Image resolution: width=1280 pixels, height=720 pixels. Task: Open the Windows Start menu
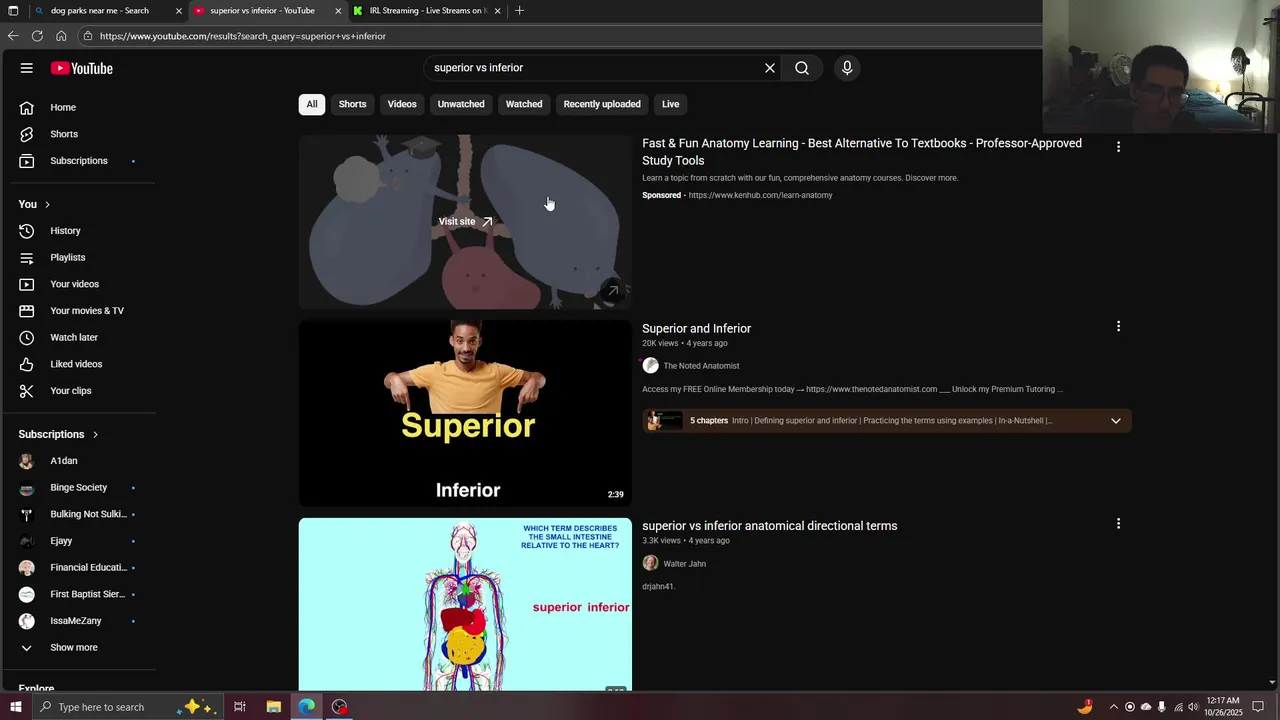[14, 707]
